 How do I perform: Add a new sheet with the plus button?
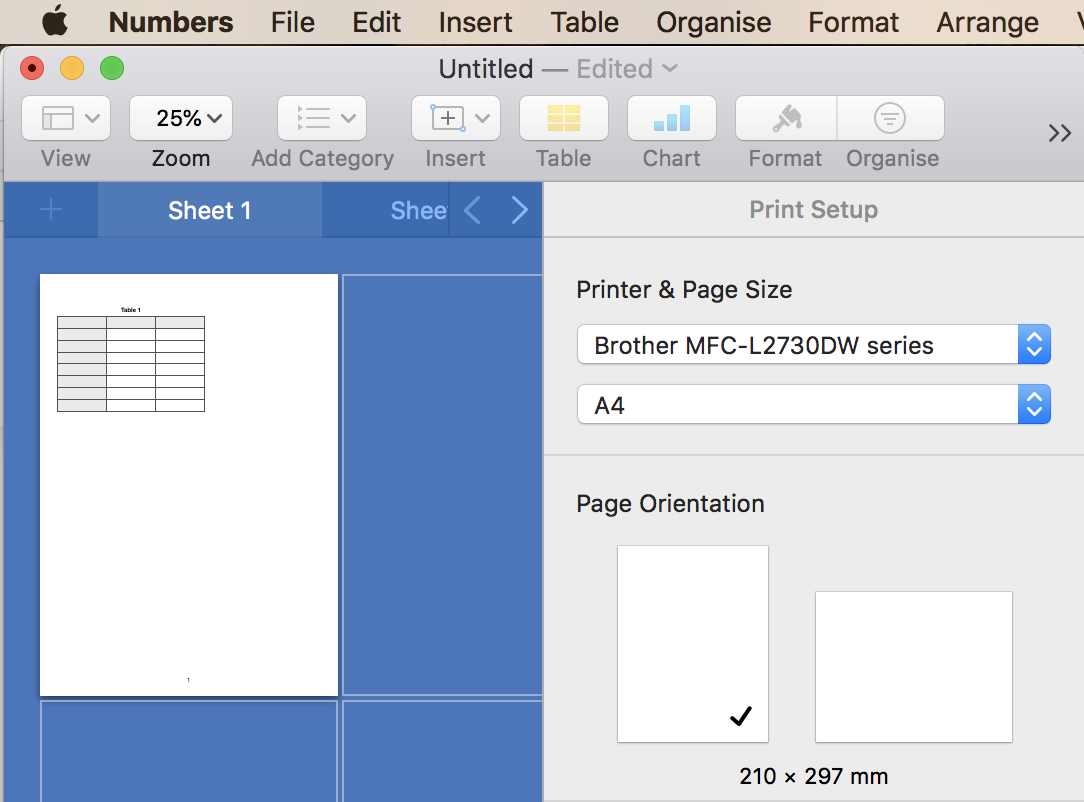coord(51,210)
